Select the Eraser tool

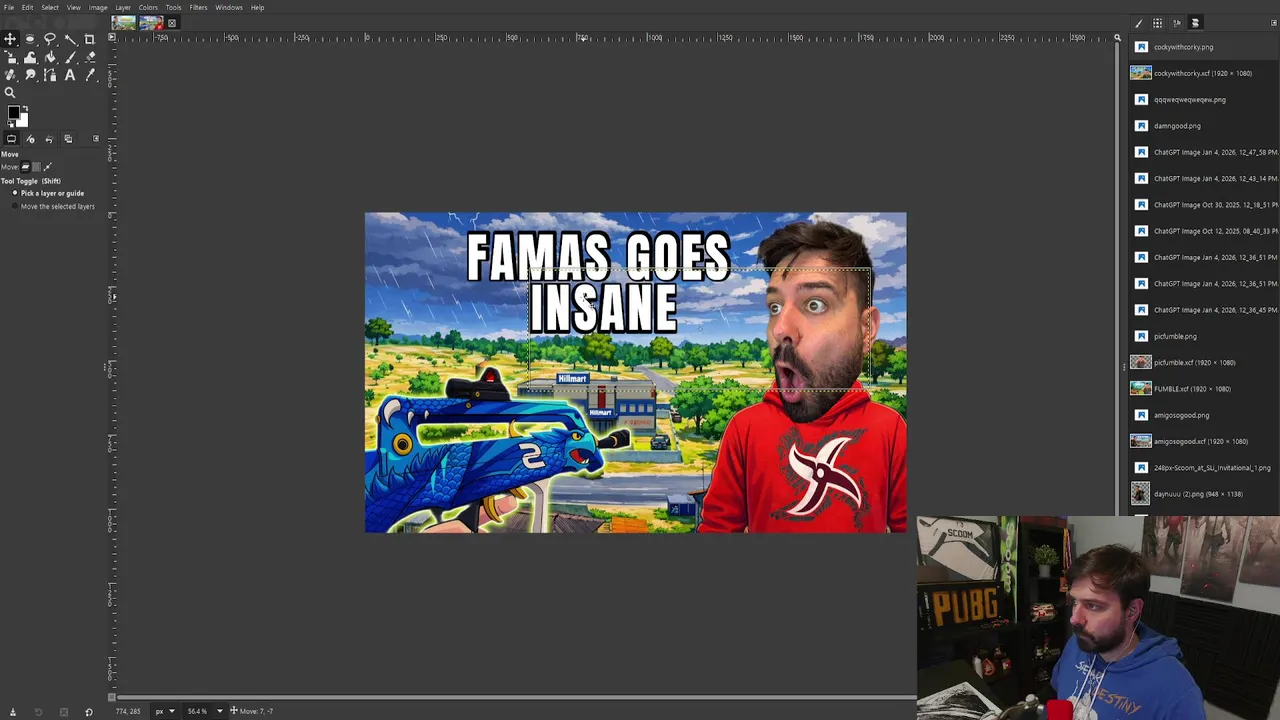(89, 57)
